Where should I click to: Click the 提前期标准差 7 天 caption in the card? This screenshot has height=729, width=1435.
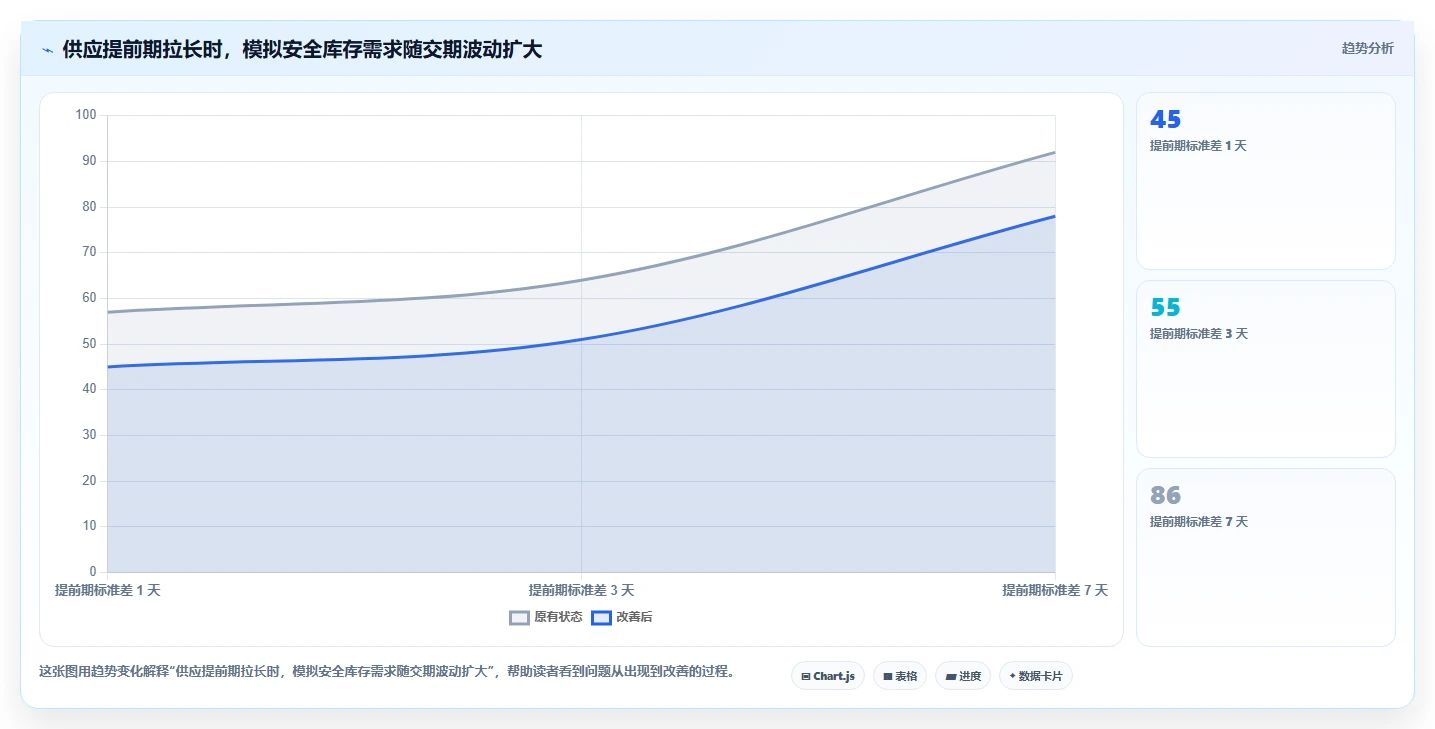click(x=1199, y=521)
